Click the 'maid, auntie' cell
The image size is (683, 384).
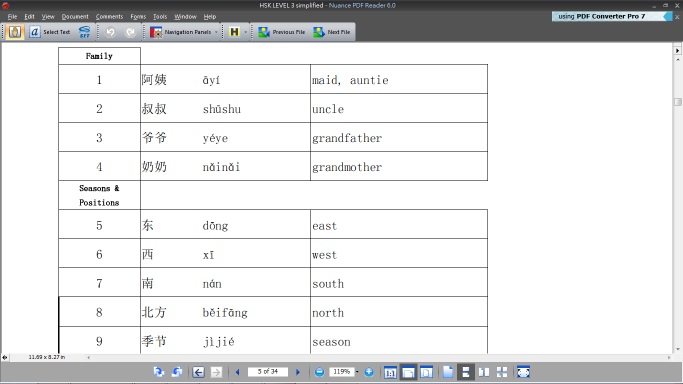coord(399,79)
